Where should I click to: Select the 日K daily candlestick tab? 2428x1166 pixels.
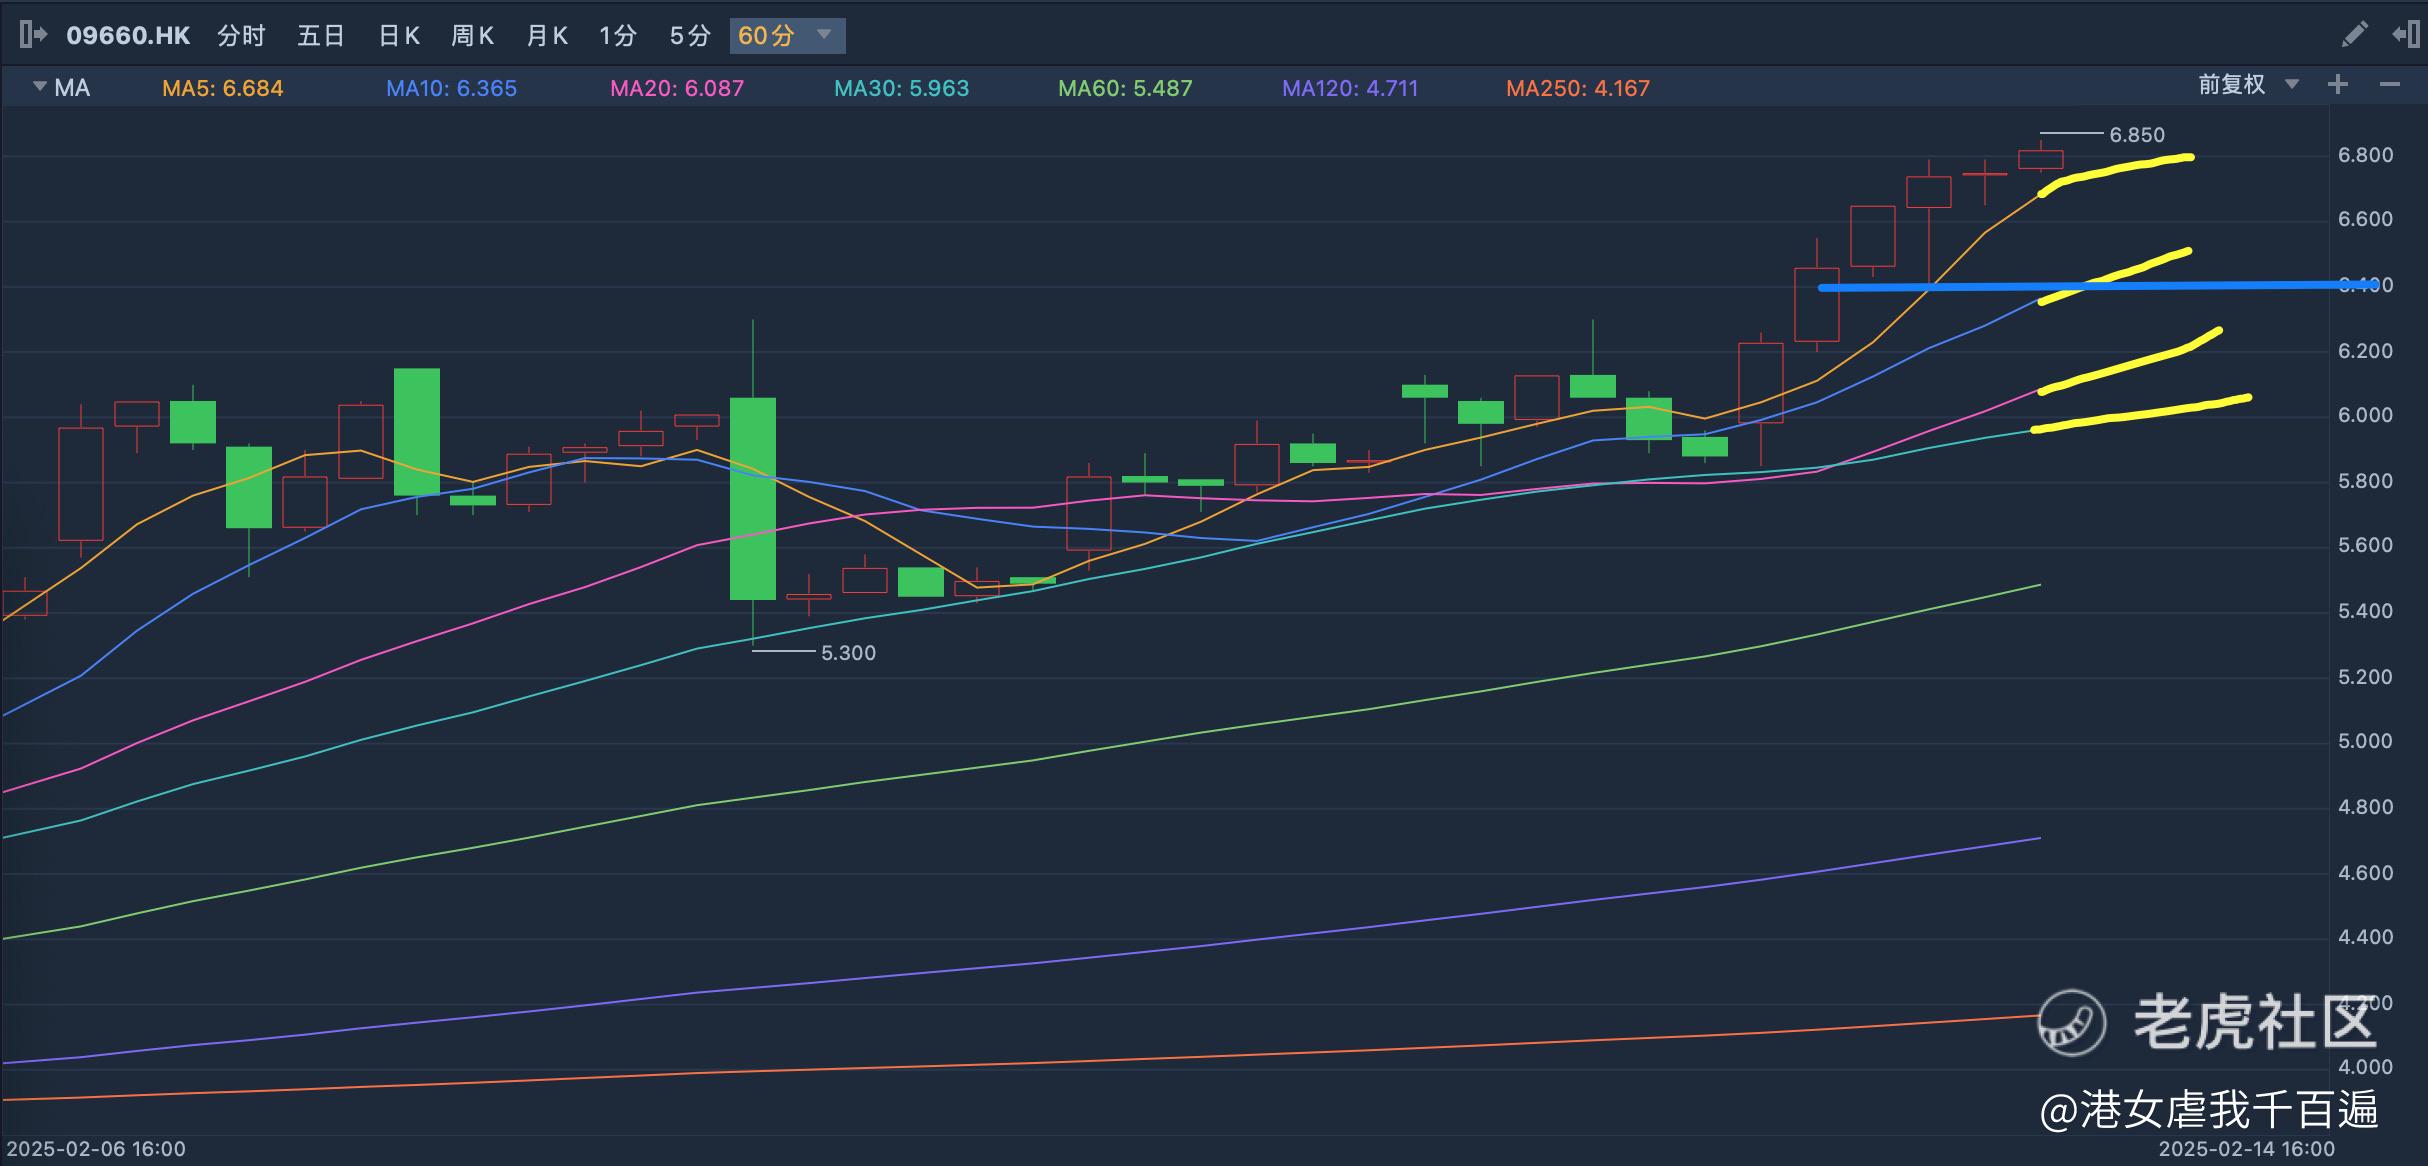[x=399, y=36]
